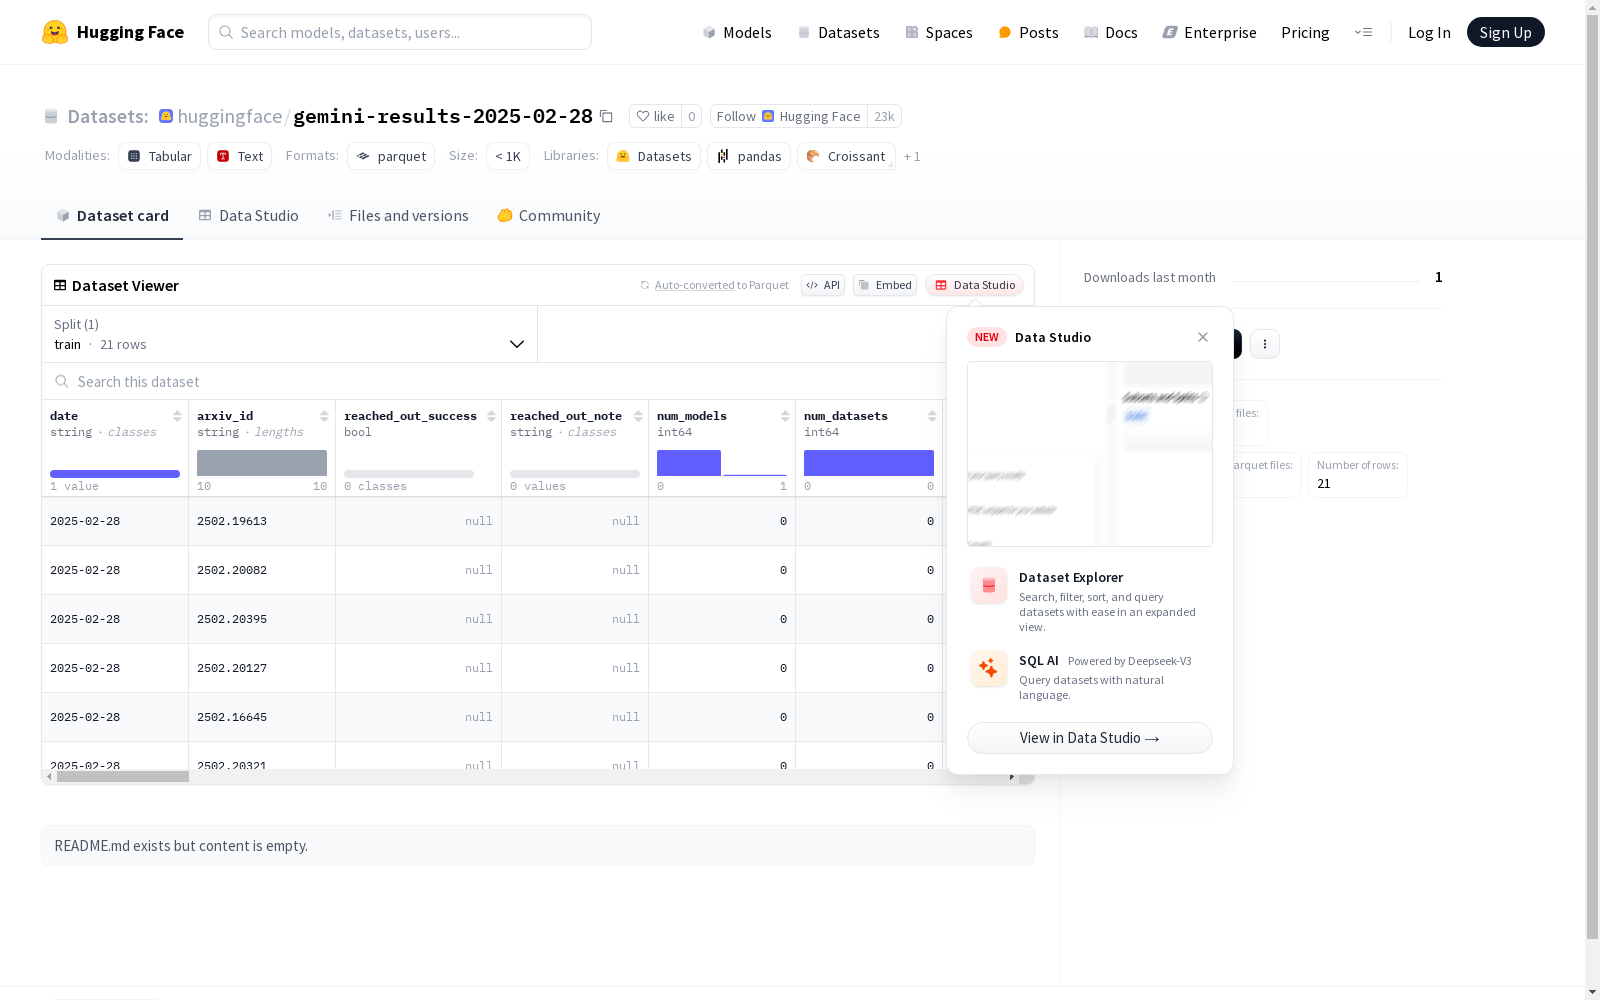Open the Datasets library tag

pos(654,156)
